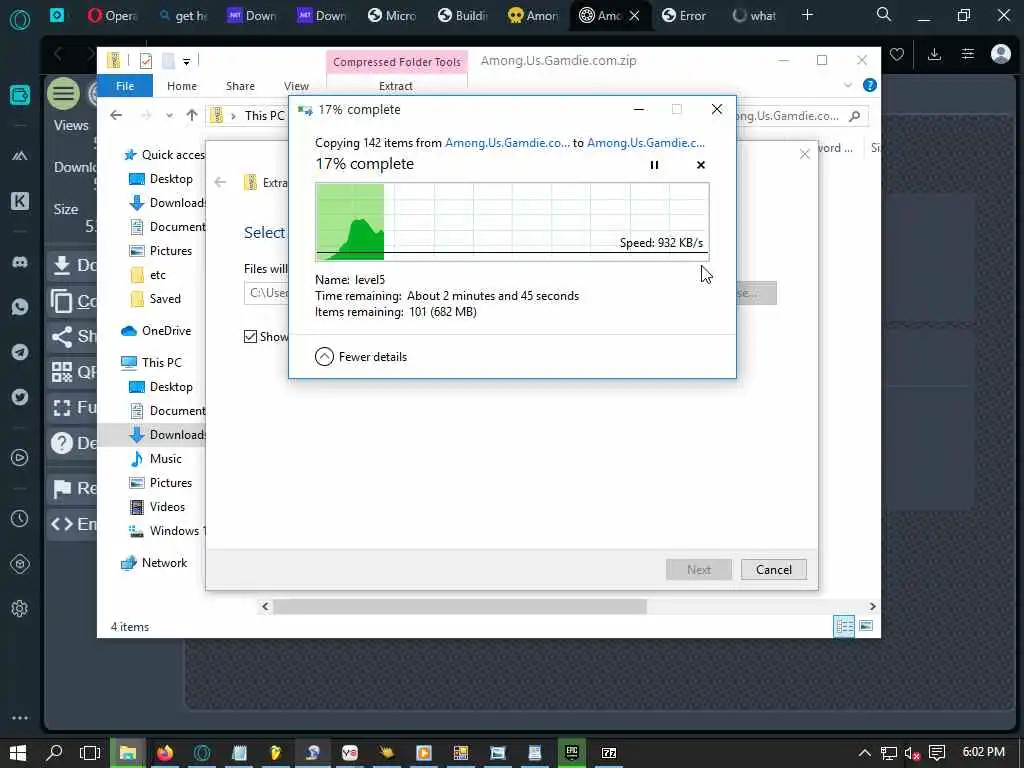Click heart bookmark icon in Opera

pos(897,54)
